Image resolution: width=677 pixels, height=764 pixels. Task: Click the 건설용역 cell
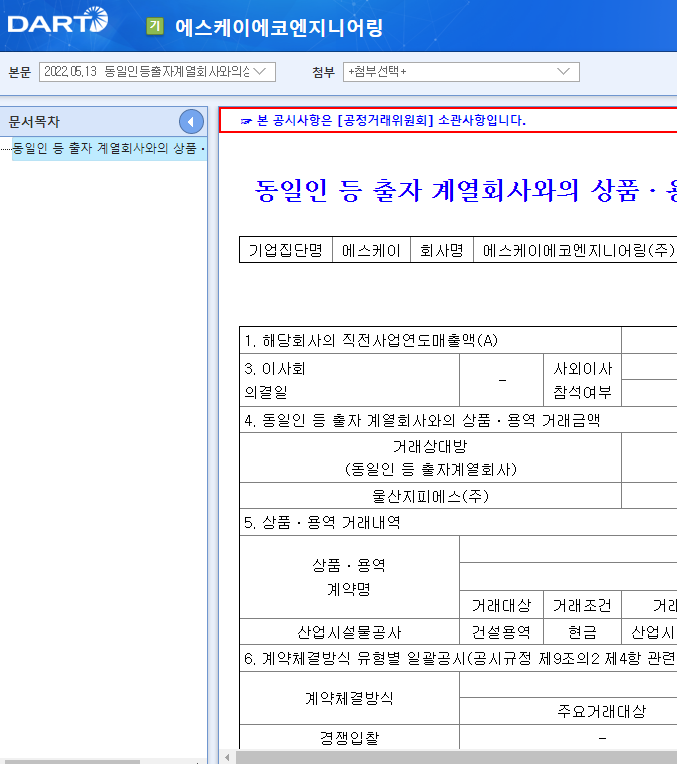coord(502,632)
